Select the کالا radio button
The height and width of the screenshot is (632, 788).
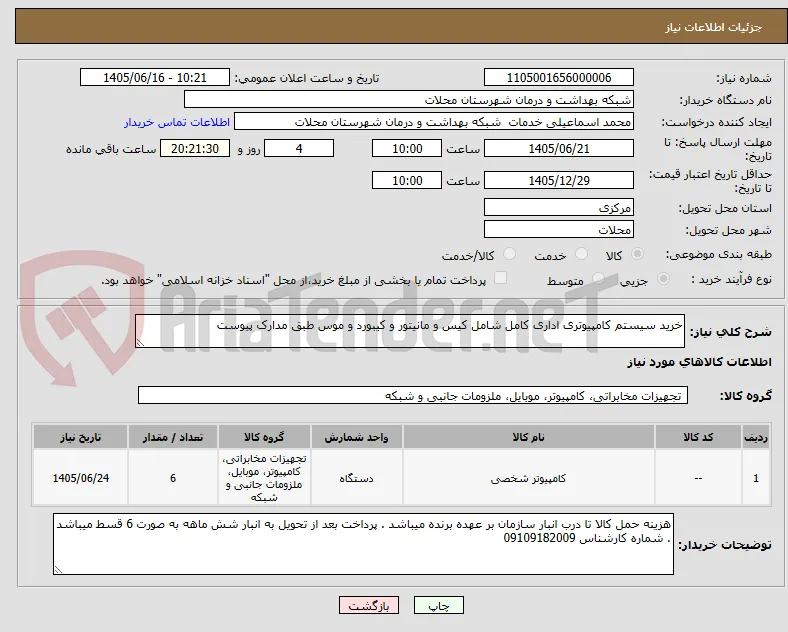click(x=637, y=254)
